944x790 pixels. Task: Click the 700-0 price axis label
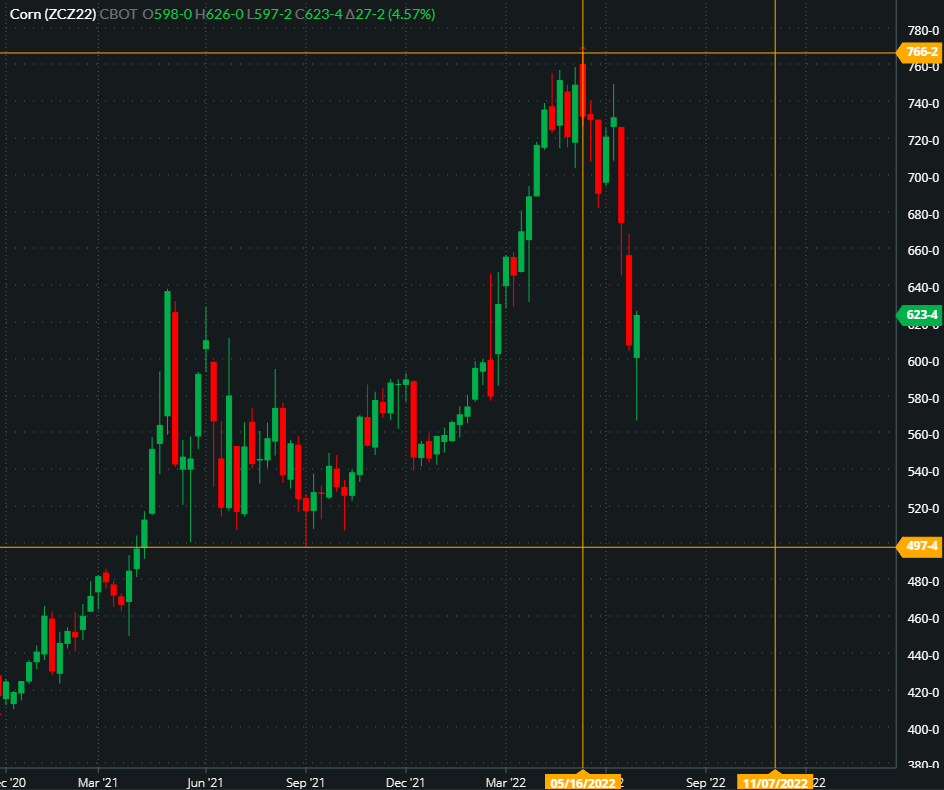coord(923,177)
